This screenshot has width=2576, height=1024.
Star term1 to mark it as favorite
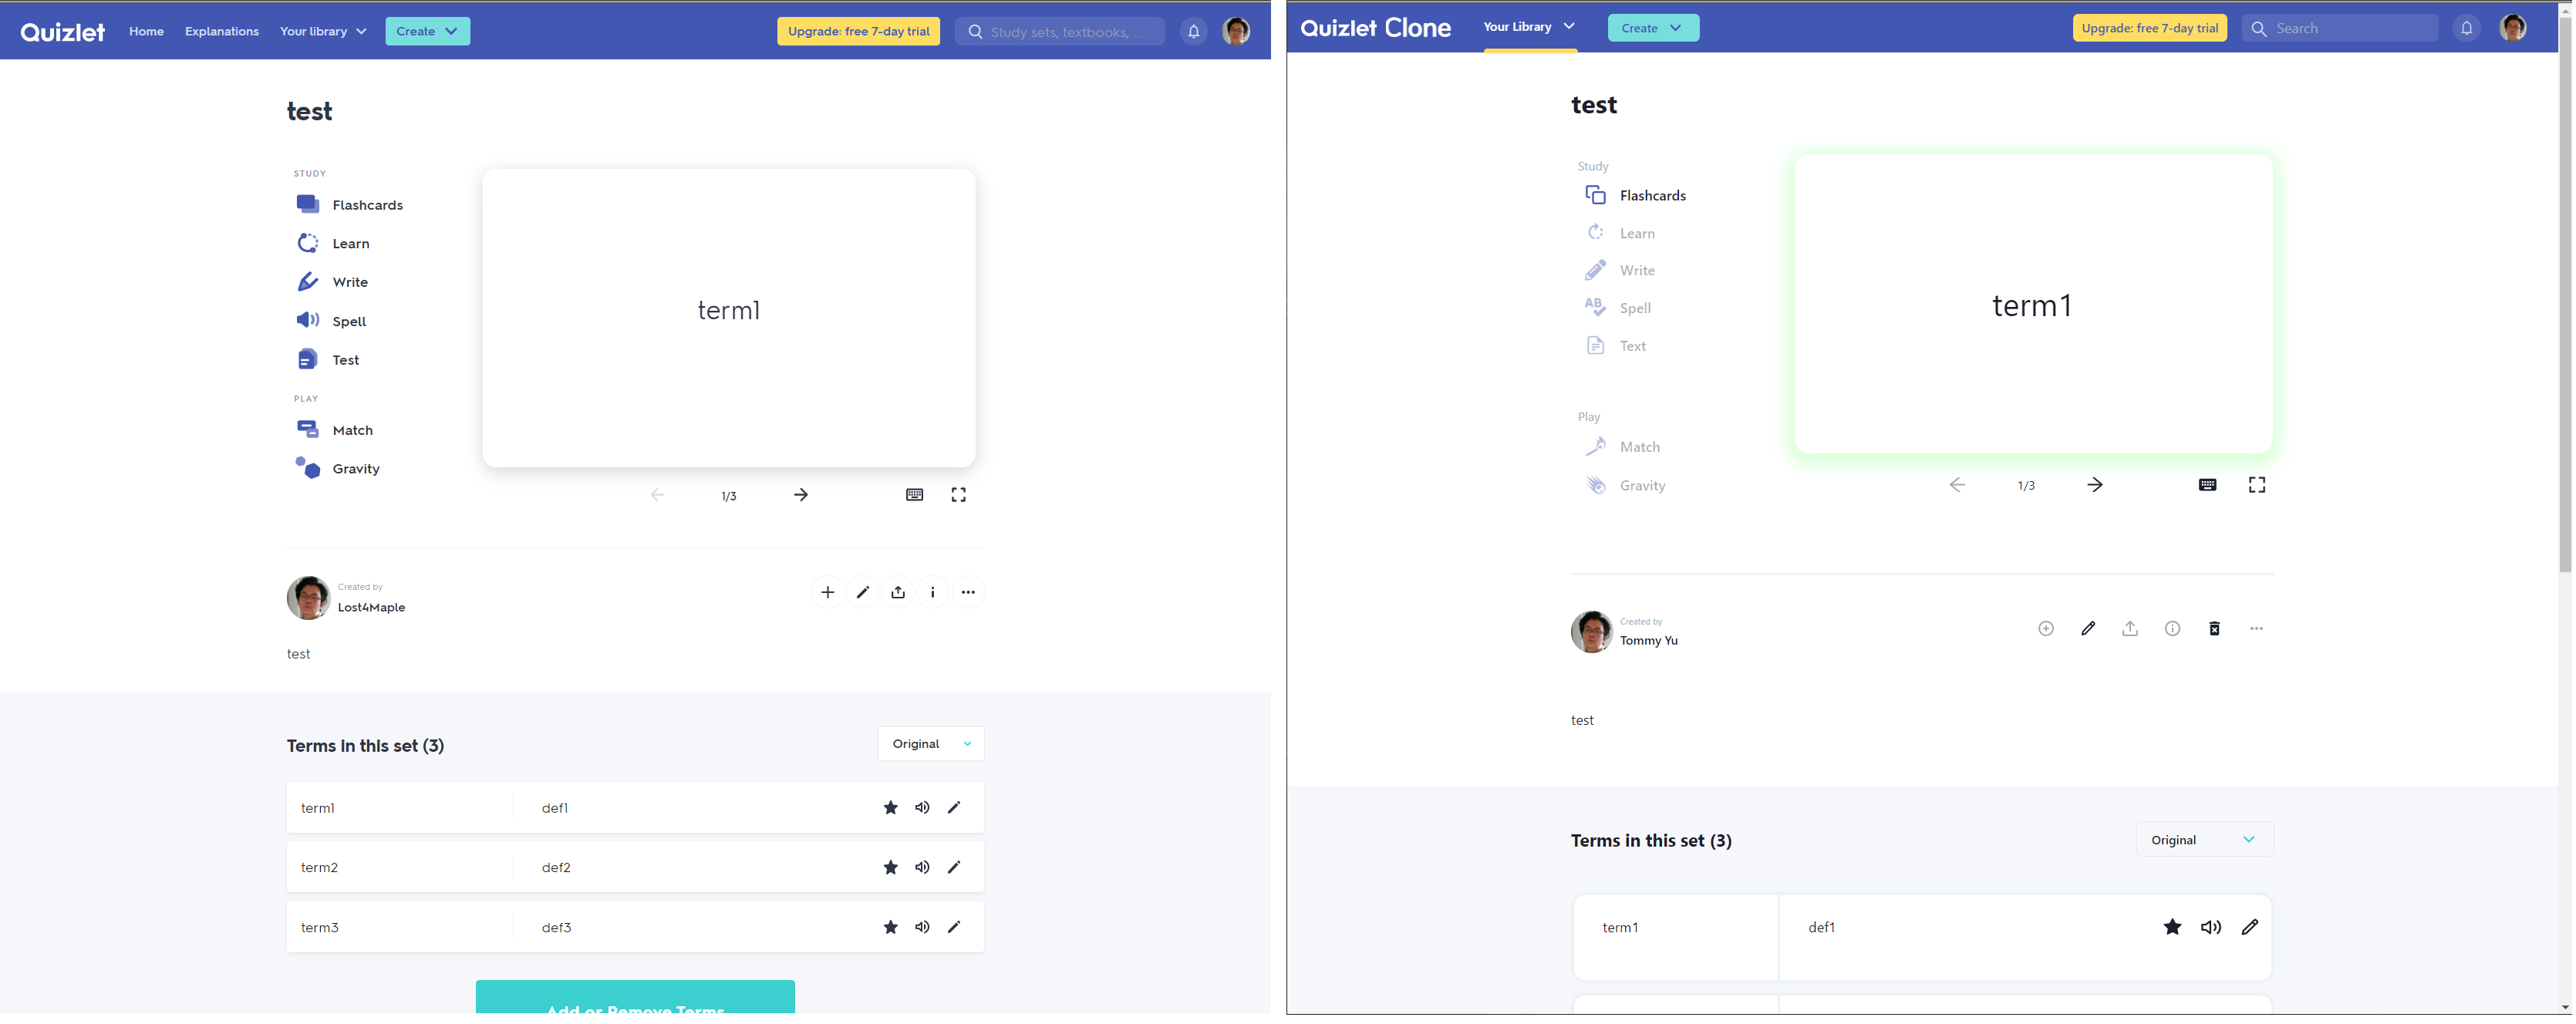[890, 807]
